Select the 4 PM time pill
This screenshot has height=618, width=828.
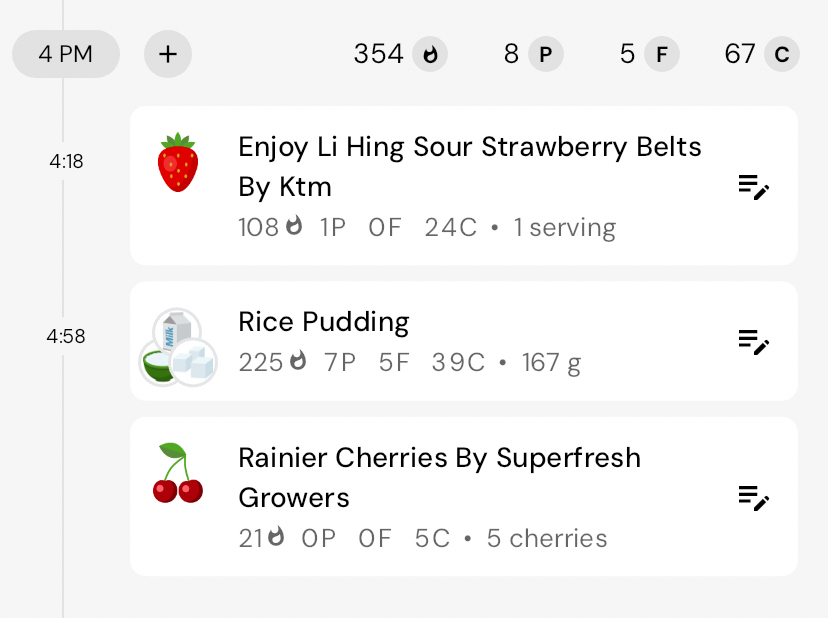(66, 54)
